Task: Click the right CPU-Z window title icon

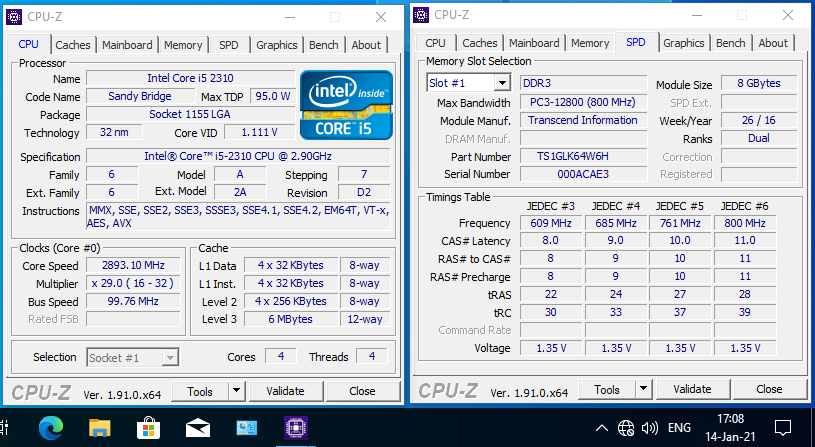Action: 421,15
